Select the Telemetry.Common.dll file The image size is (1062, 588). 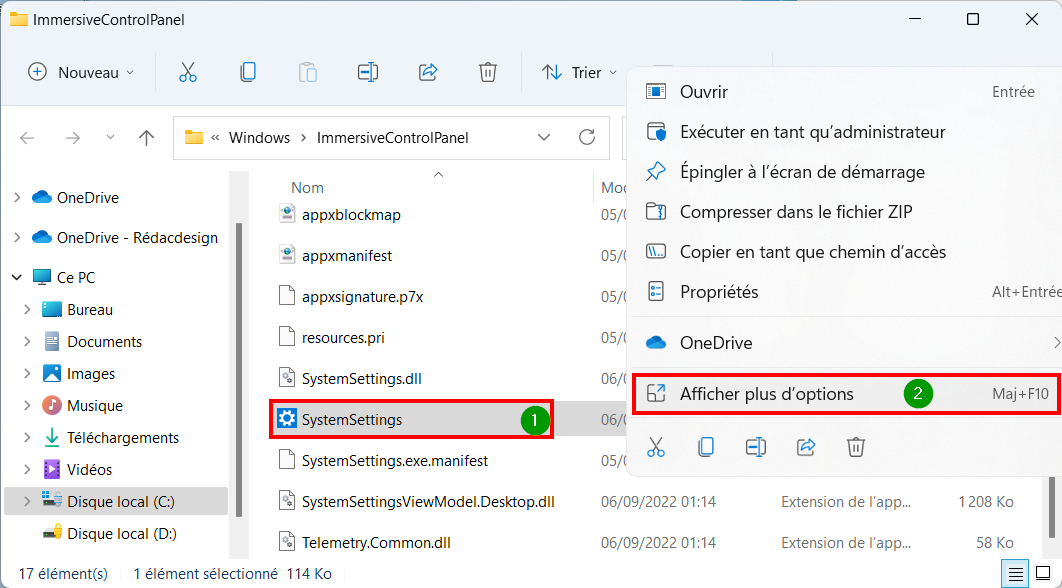coord(364,543)
